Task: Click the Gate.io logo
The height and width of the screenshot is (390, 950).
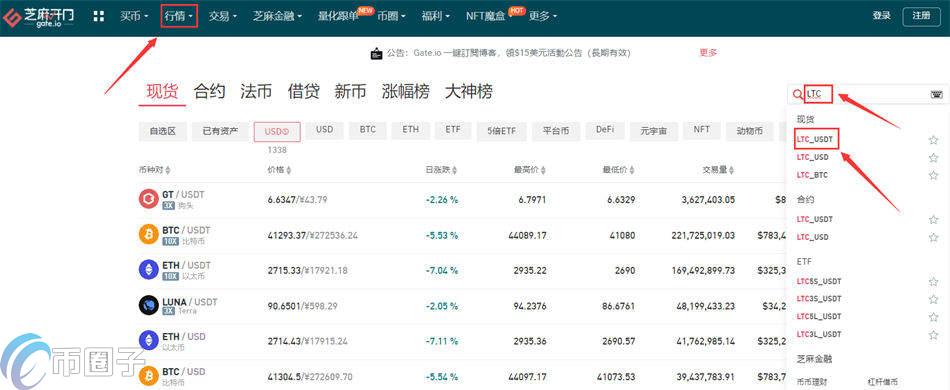Action: (x=39, y=18)
